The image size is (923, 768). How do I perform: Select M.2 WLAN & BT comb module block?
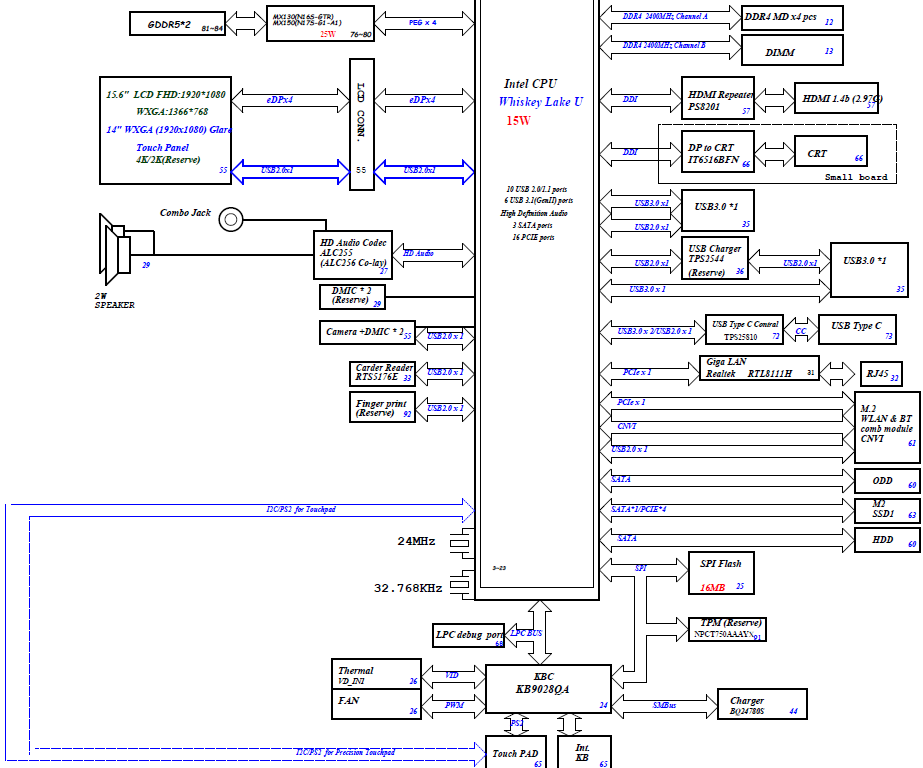point(887,427)
